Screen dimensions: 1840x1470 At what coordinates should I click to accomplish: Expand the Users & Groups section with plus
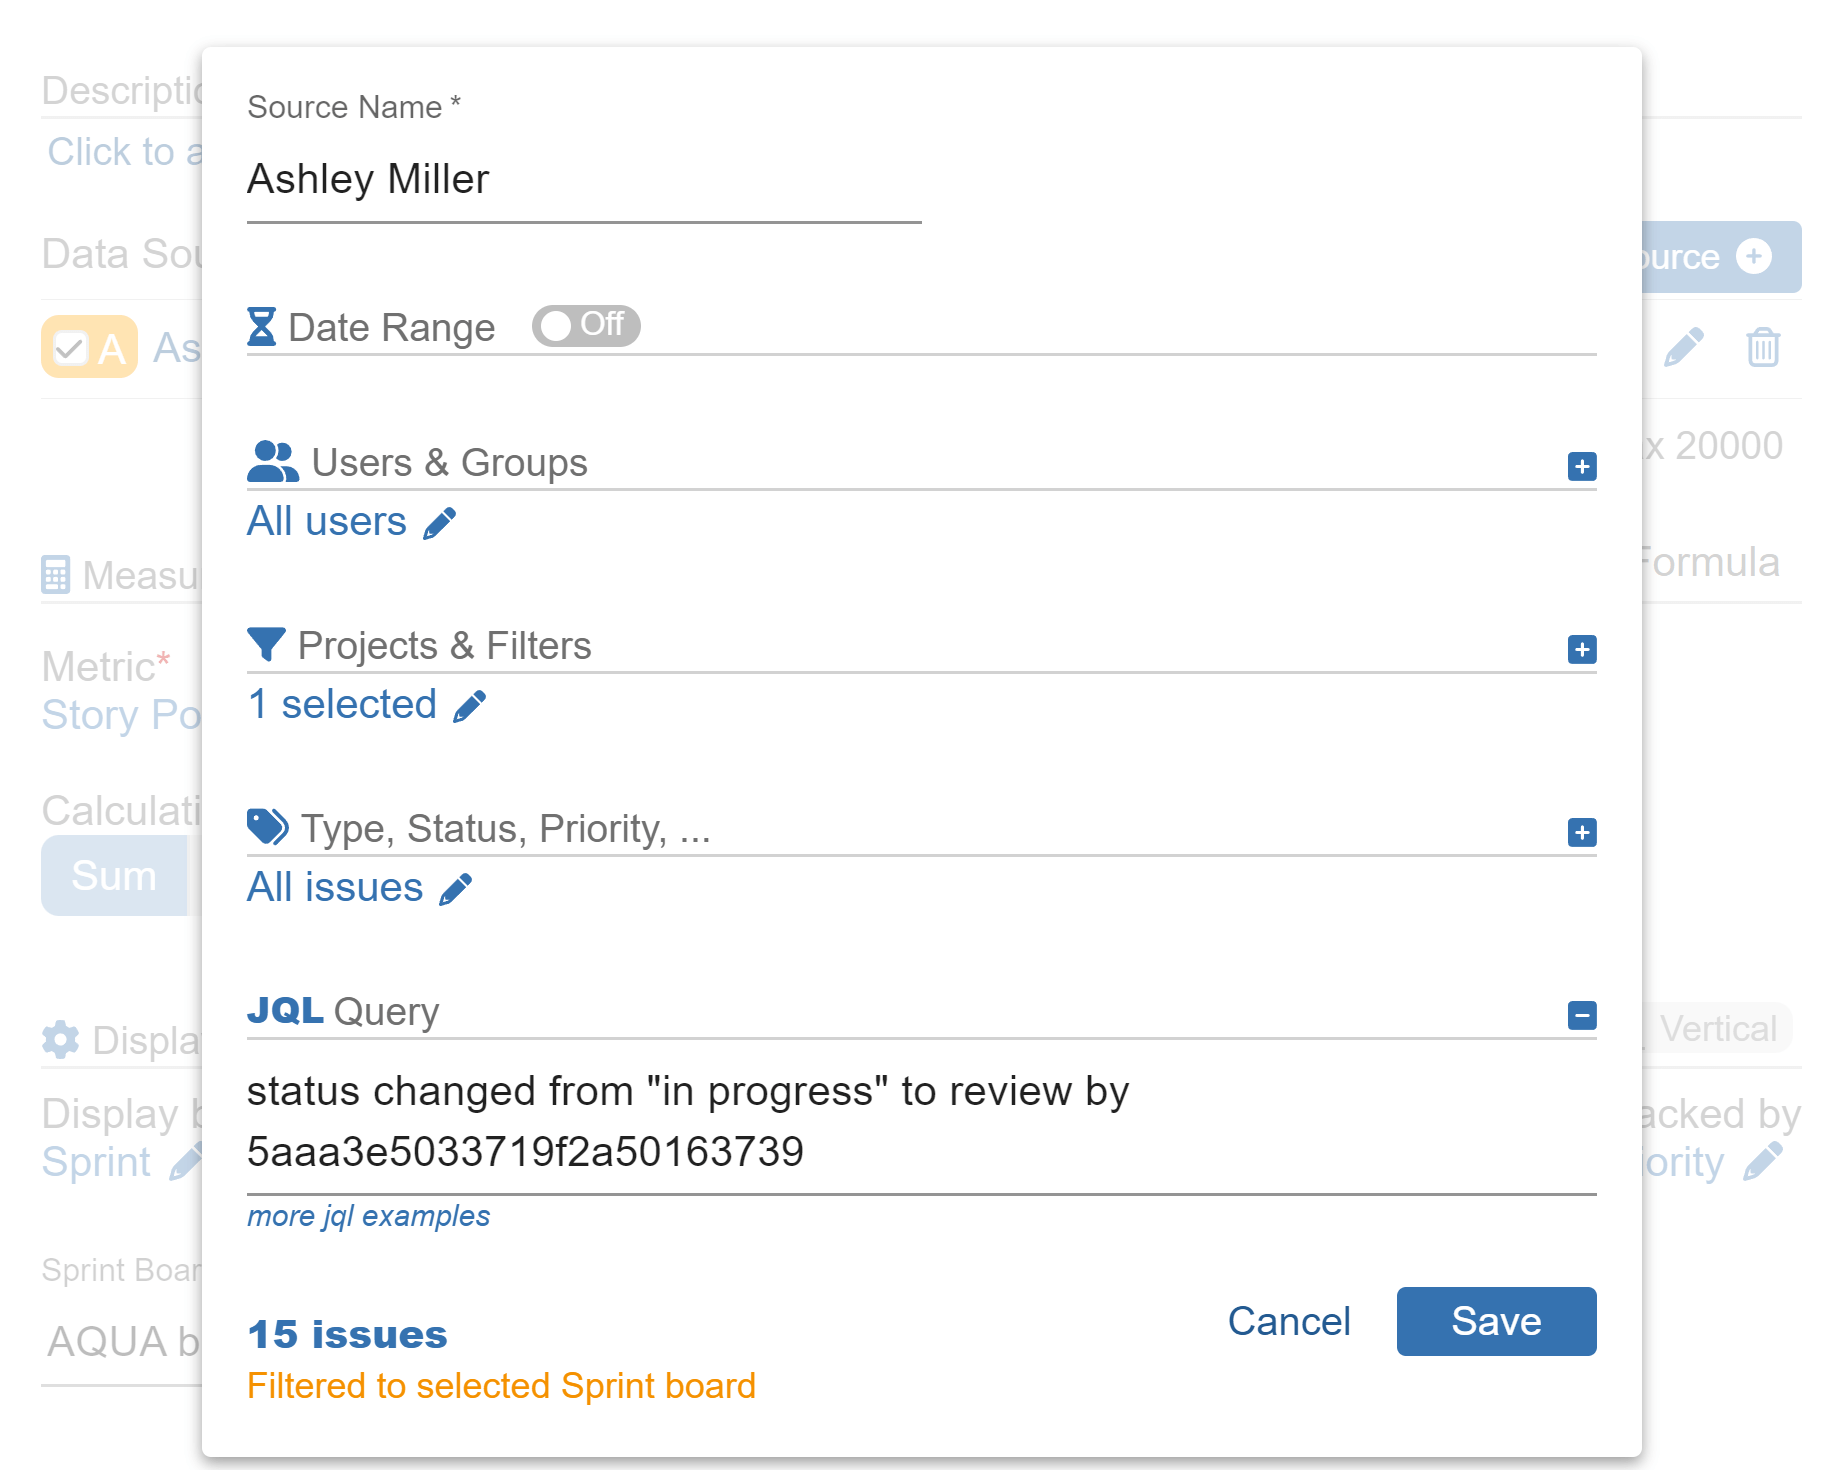(1581, 465)
